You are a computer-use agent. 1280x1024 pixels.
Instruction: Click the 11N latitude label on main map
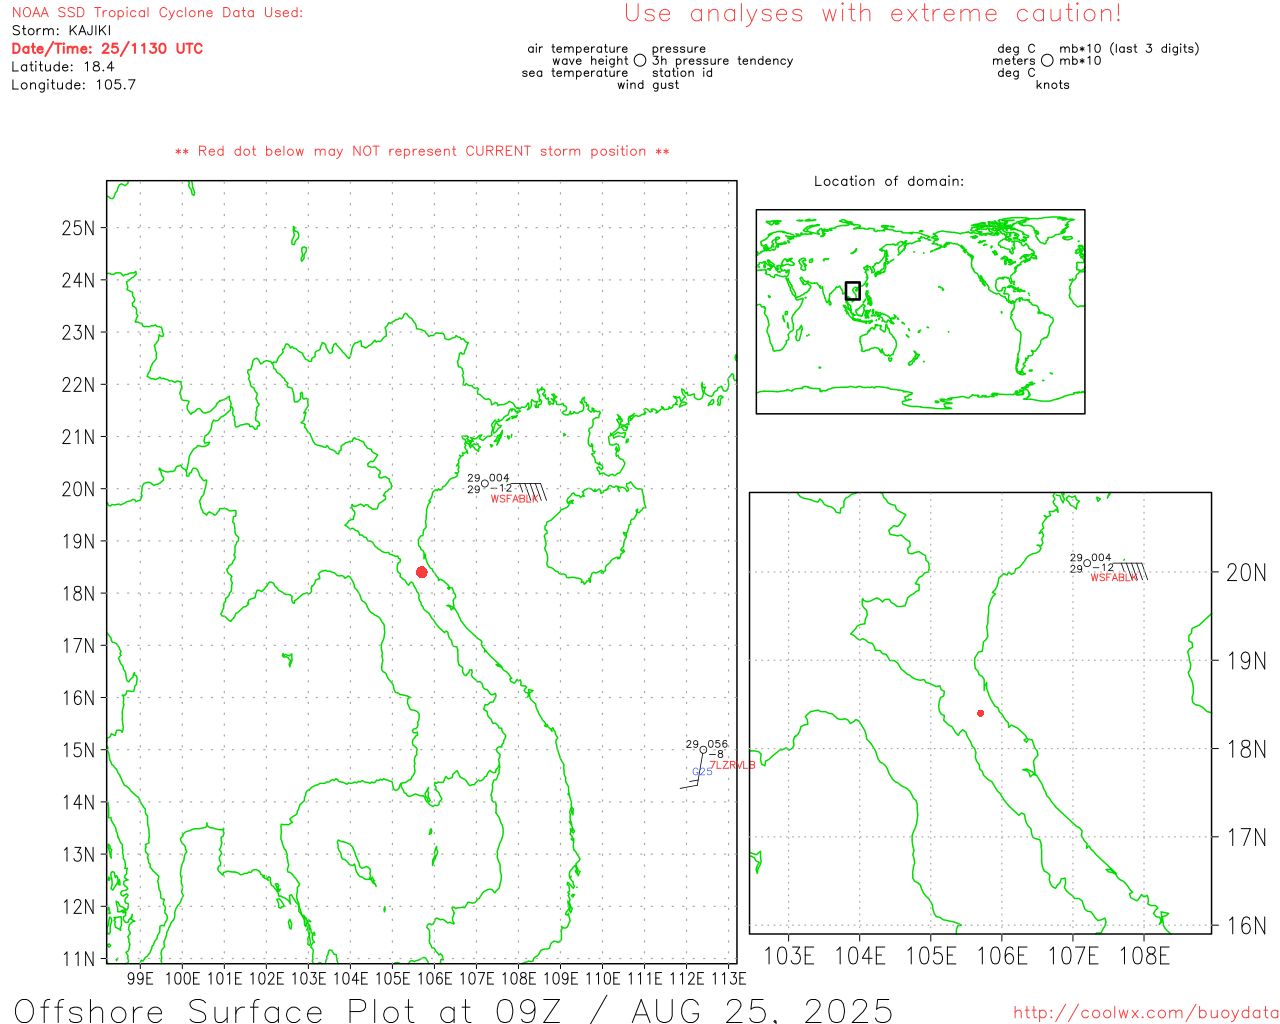[78, 959]
